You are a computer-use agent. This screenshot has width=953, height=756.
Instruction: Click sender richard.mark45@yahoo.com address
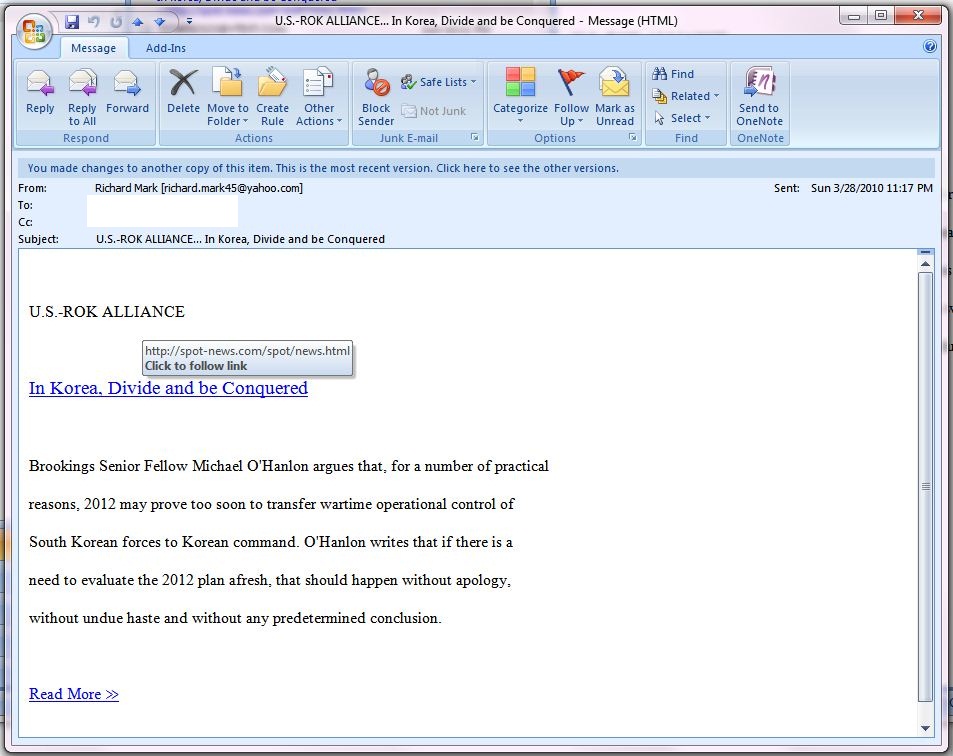tap(232, 188)
